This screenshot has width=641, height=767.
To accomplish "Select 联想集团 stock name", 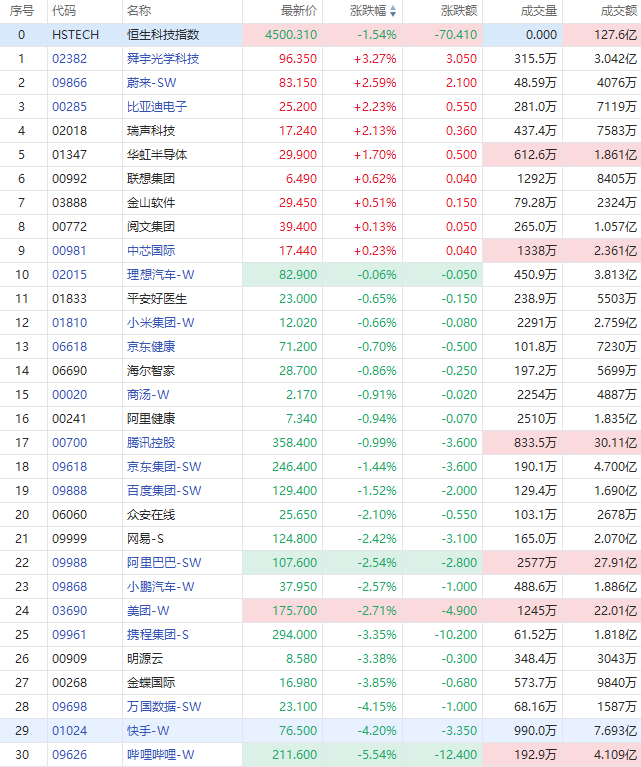I will point(151,179).
